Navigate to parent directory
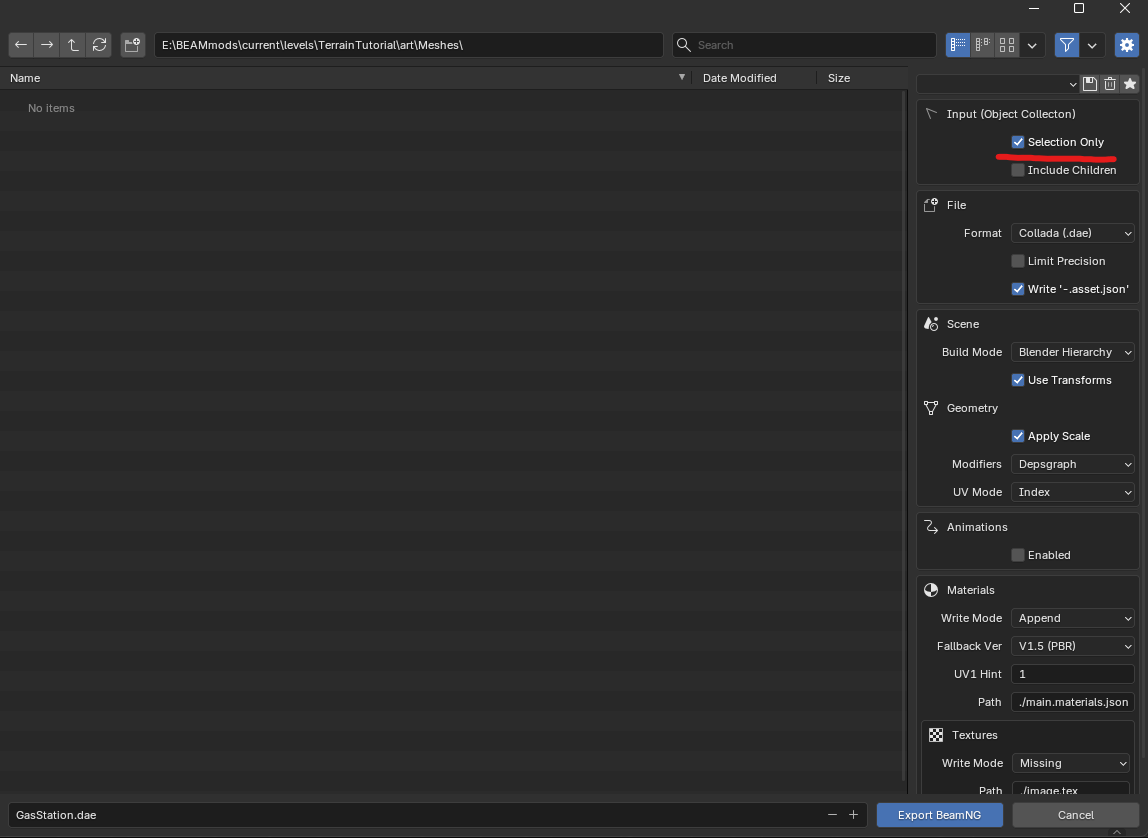The width and height of the screenshot is (1148, 838). [x=73, y=45]
